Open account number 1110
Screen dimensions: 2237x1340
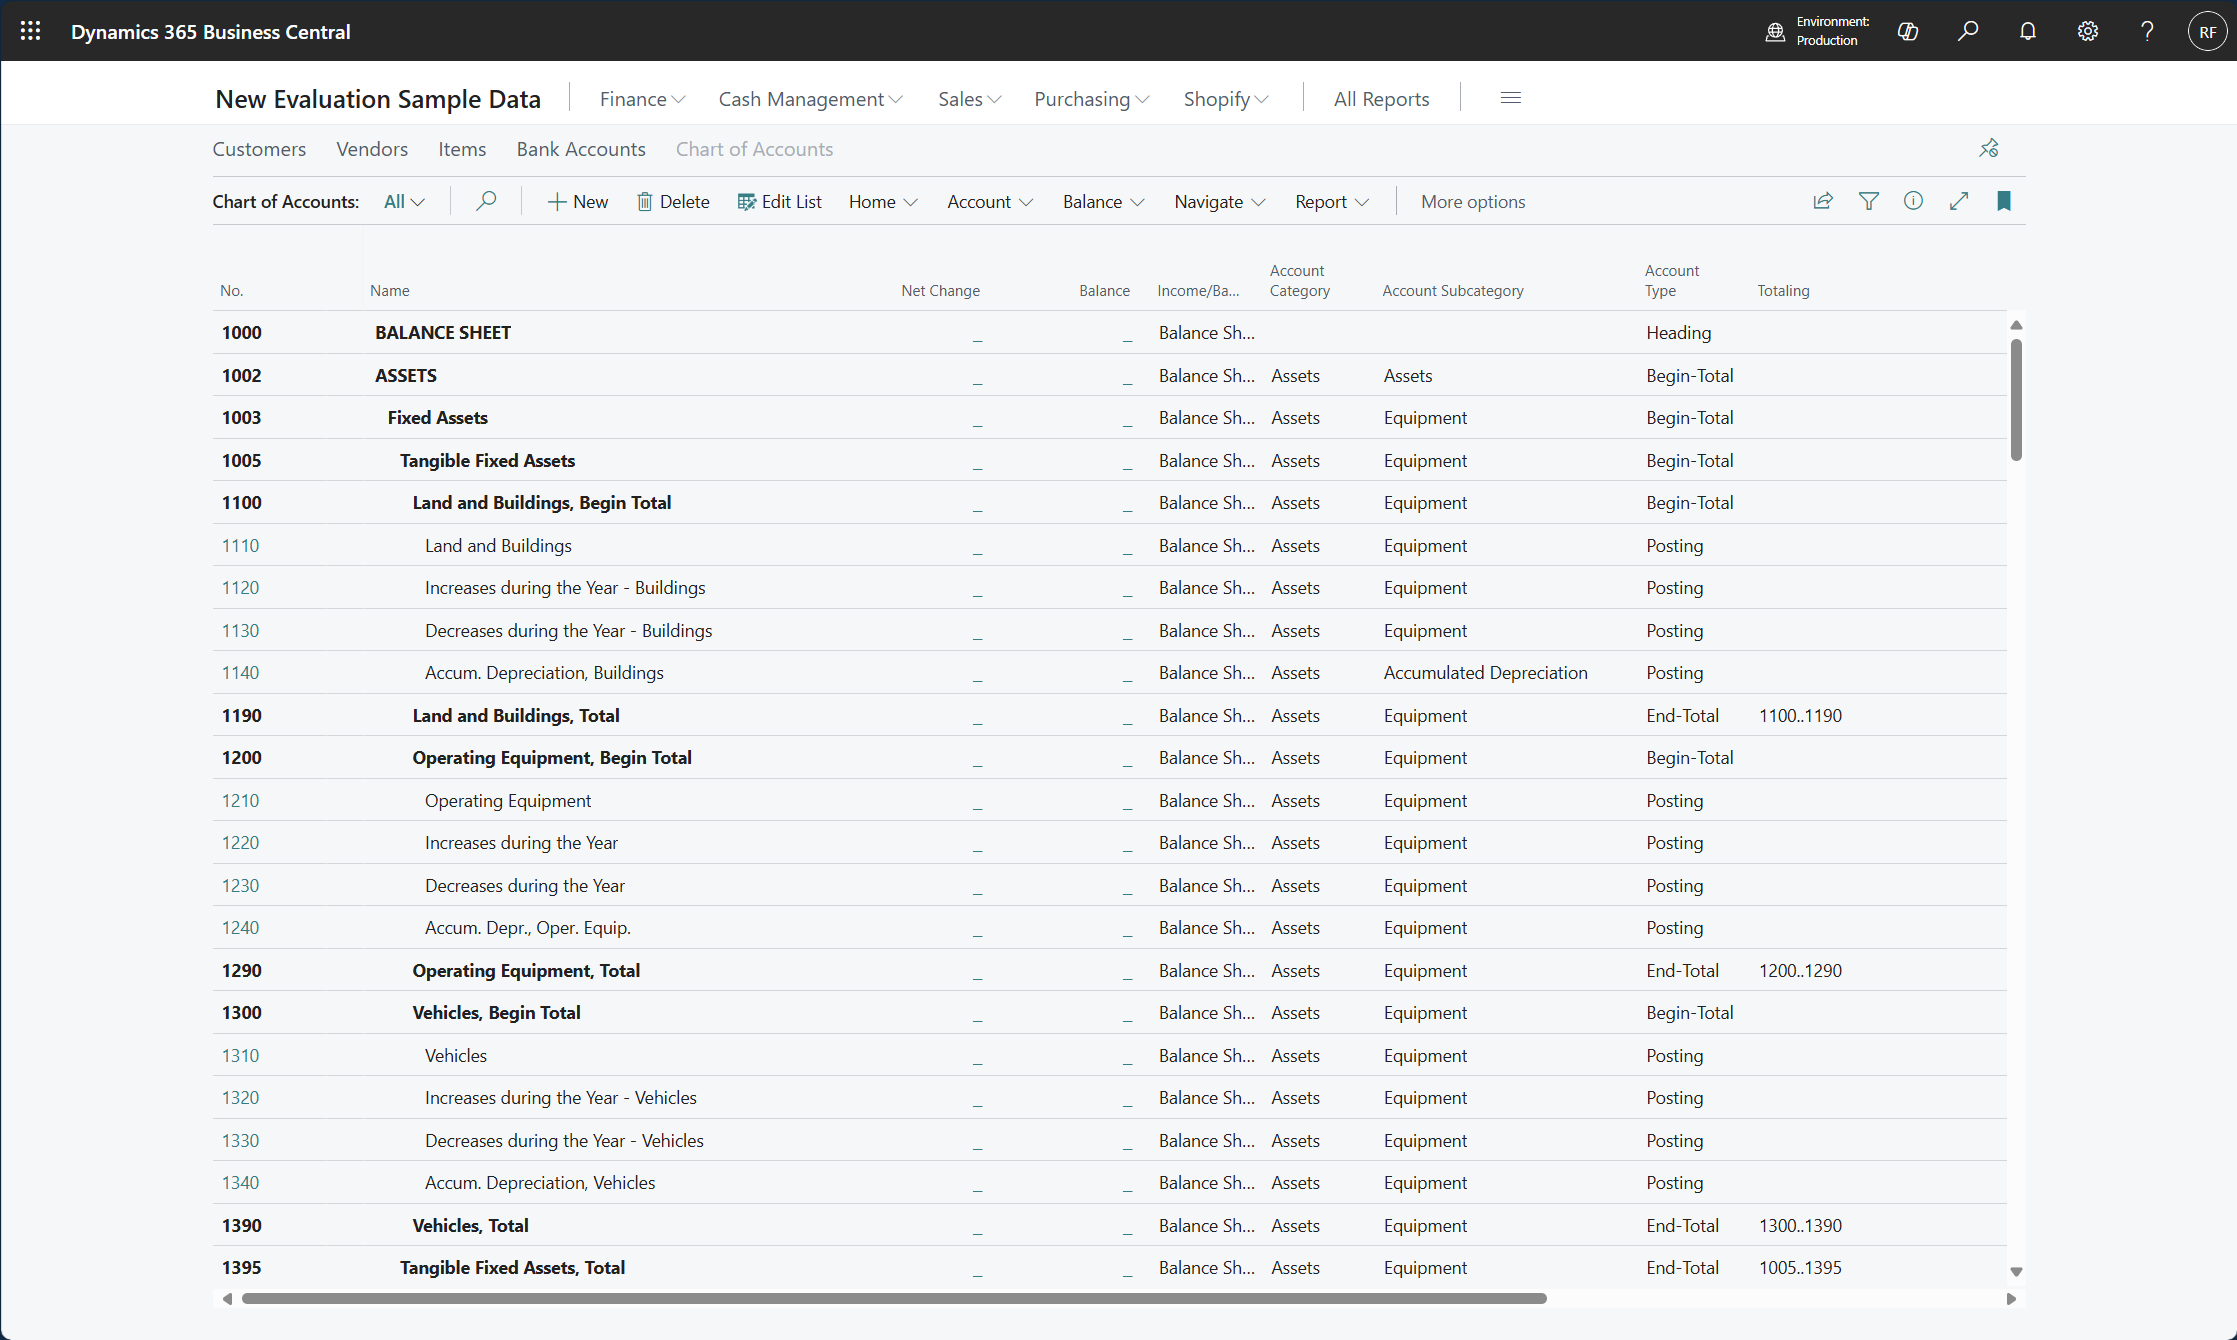[x=240, y=546]
